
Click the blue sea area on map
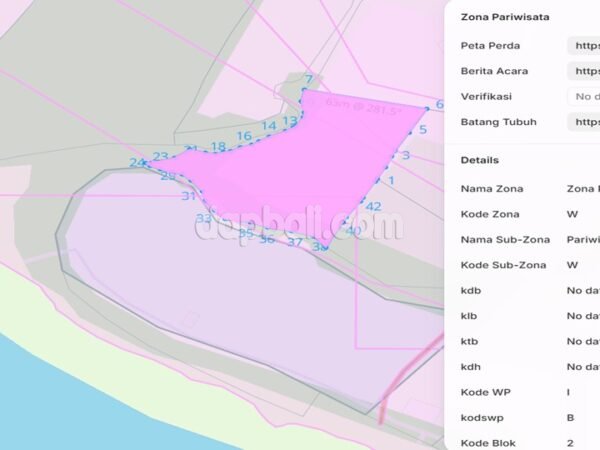pos(50,400)
